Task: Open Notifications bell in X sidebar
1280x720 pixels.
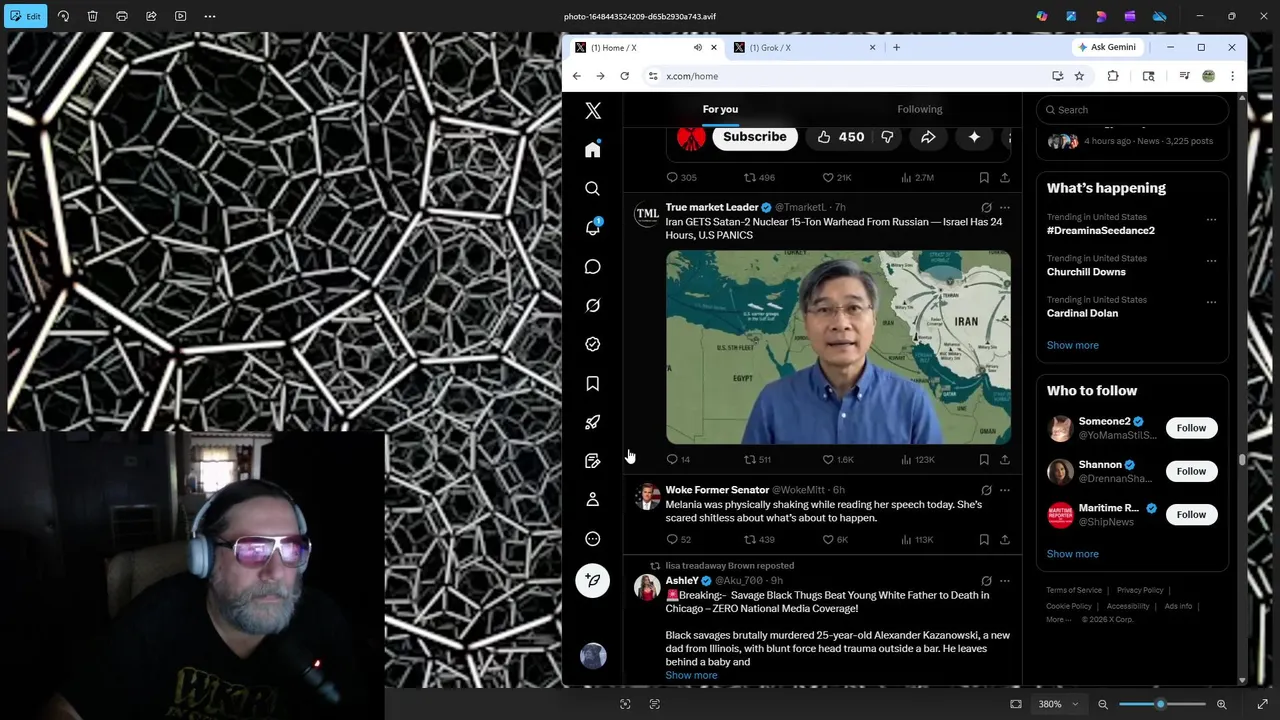Action: coord(593,227)
